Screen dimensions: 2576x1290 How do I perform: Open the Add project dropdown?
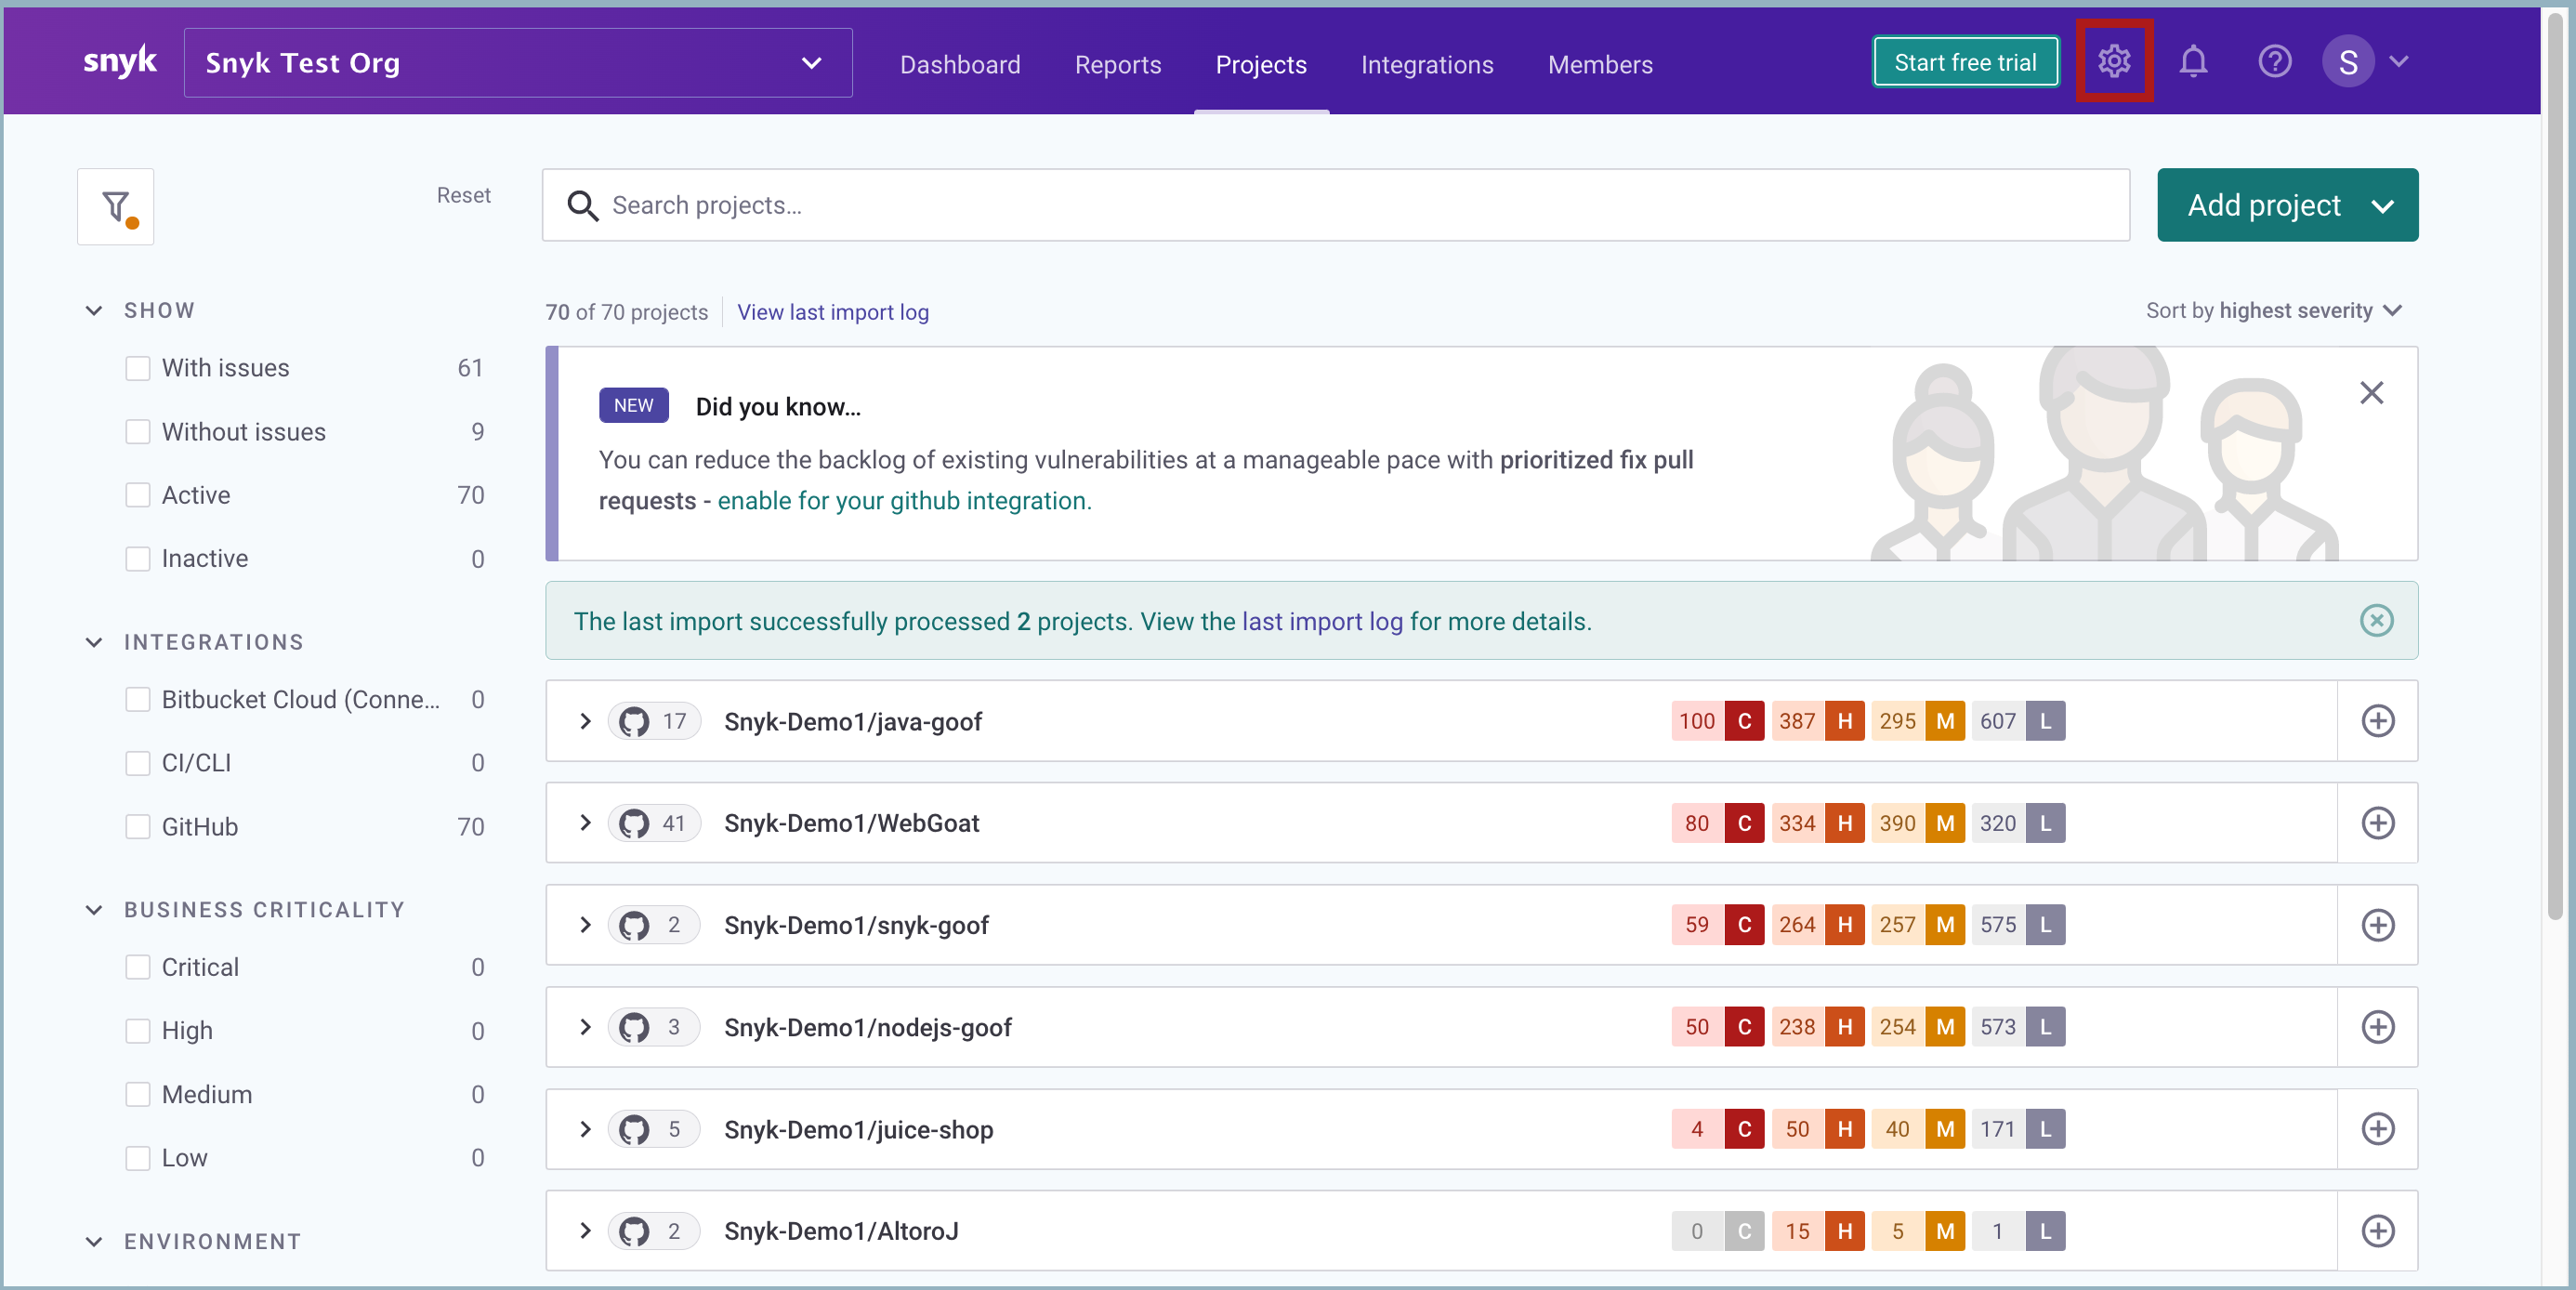coord(2287,205)
